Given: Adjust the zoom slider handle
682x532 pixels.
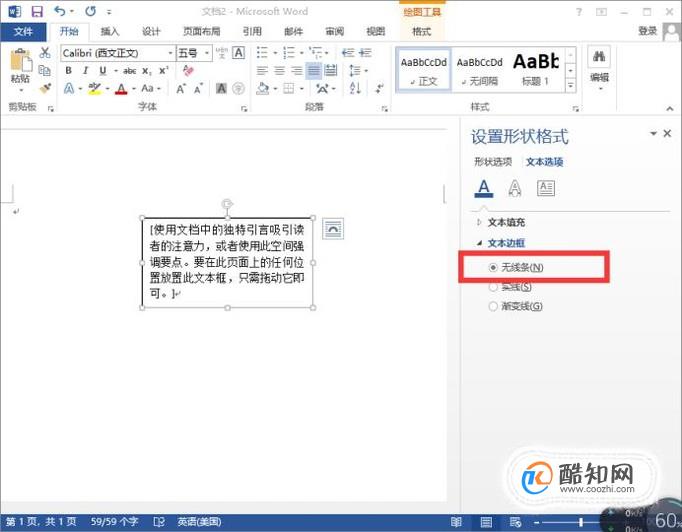Looking at the screenshot, I should pos(581,522).
